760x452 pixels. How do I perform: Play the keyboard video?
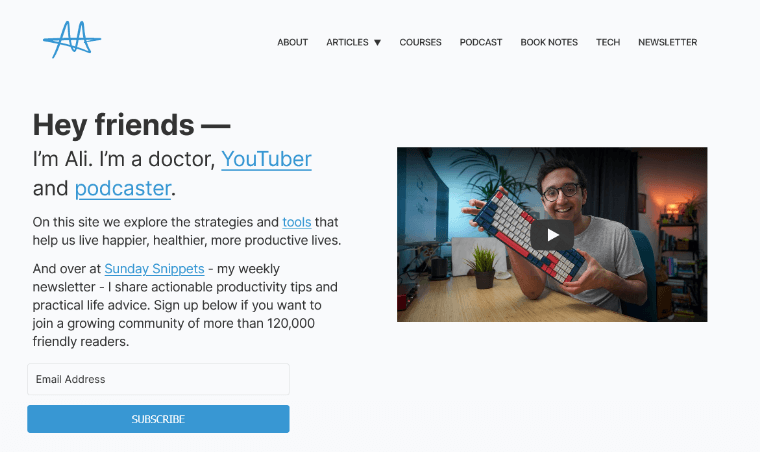point(552,235)
